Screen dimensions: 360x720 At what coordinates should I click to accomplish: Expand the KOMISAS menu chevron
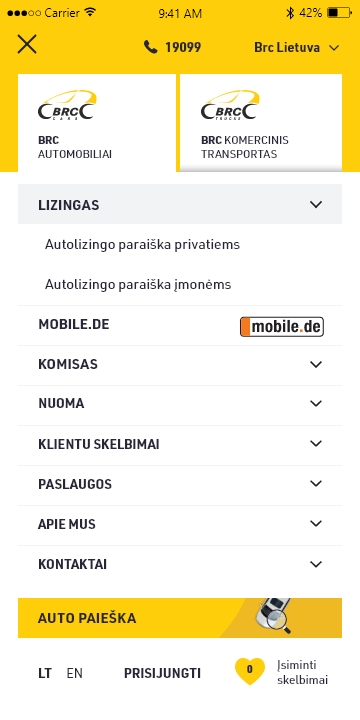316,364
